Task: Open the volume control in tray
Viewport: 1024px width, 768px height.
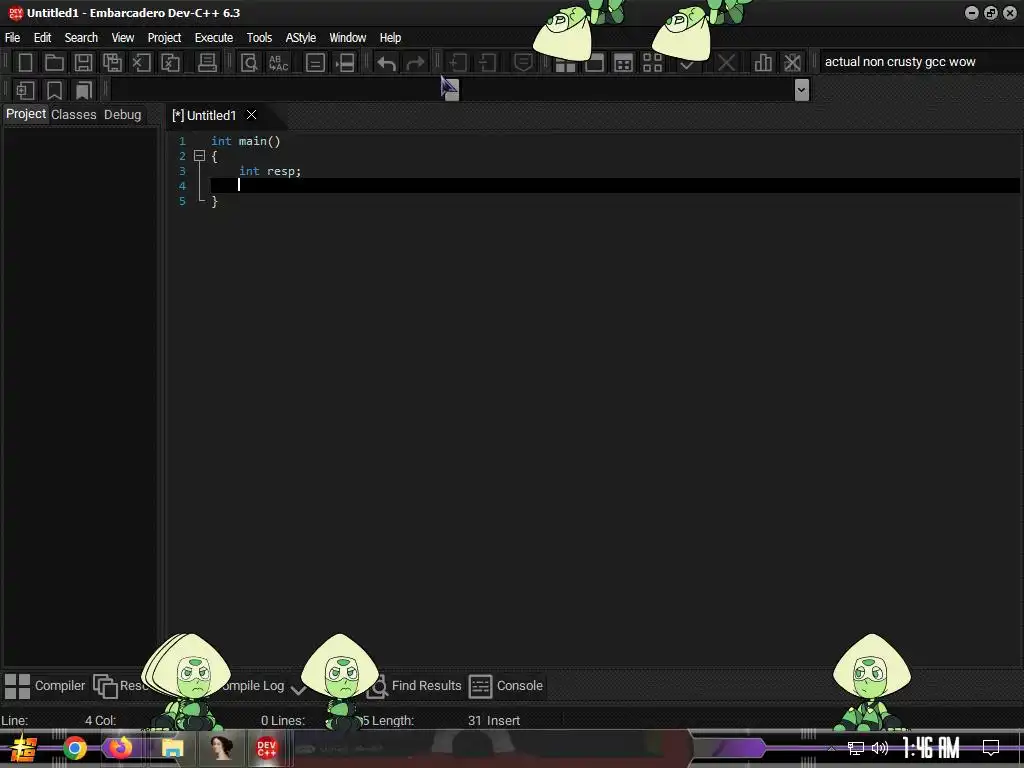Action: click(880, 748)
